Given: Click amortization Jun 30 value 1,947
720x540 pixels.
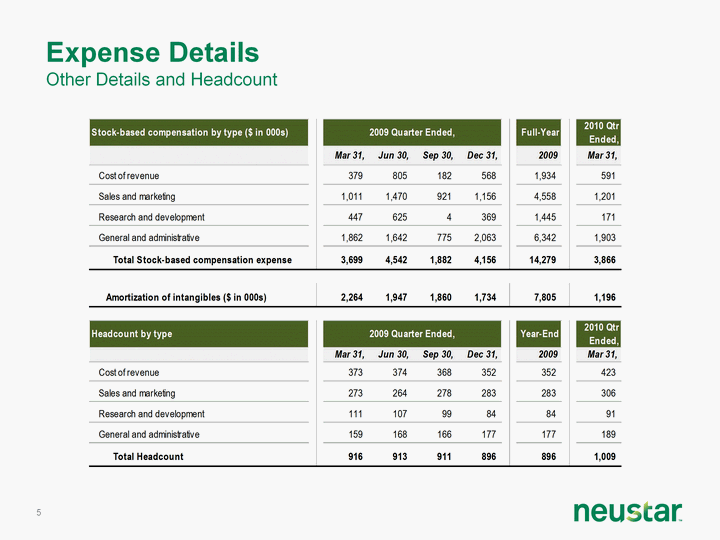Looking at the screenshot, I should tap(396, 298).
